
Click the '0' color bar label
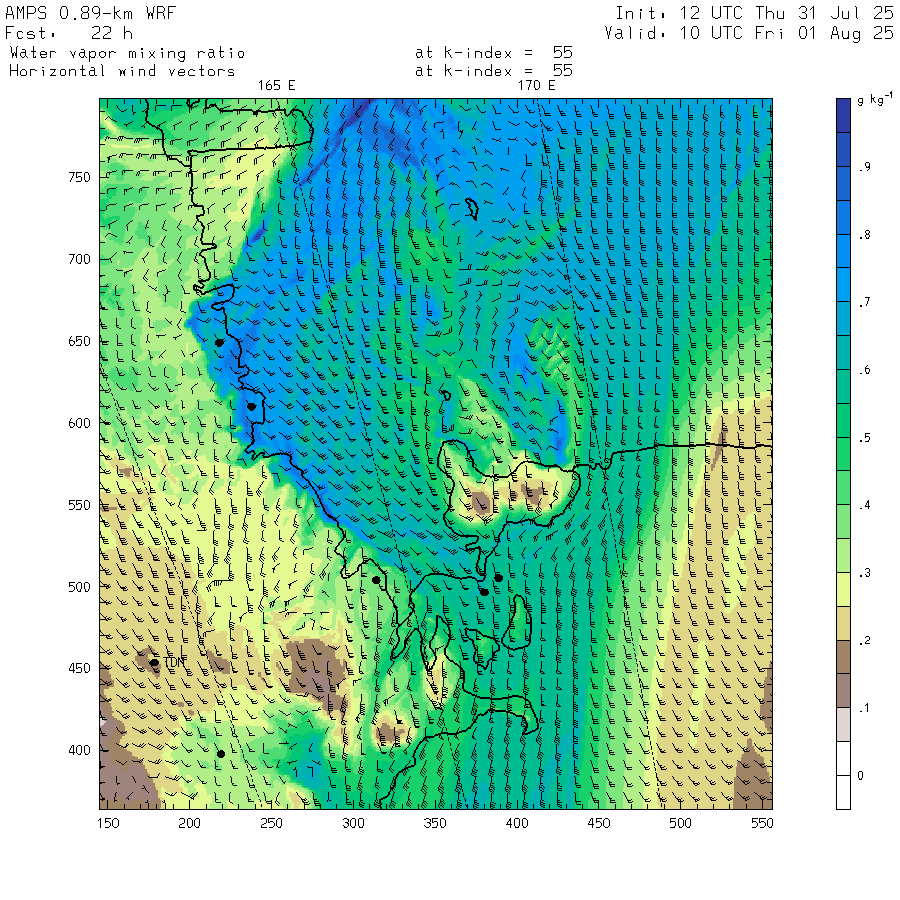pyautogui.click(x=860, y=775)
